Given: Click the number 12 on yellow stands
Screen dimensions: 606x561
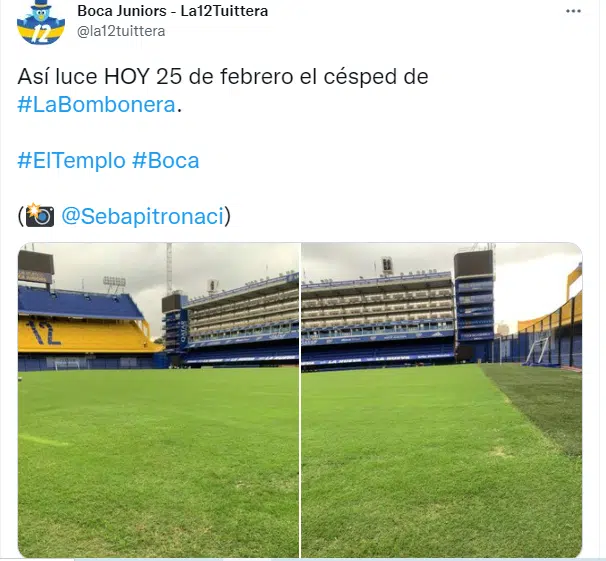Looking at the screenshot, I should pyautogui.click(x=43, y=332).
